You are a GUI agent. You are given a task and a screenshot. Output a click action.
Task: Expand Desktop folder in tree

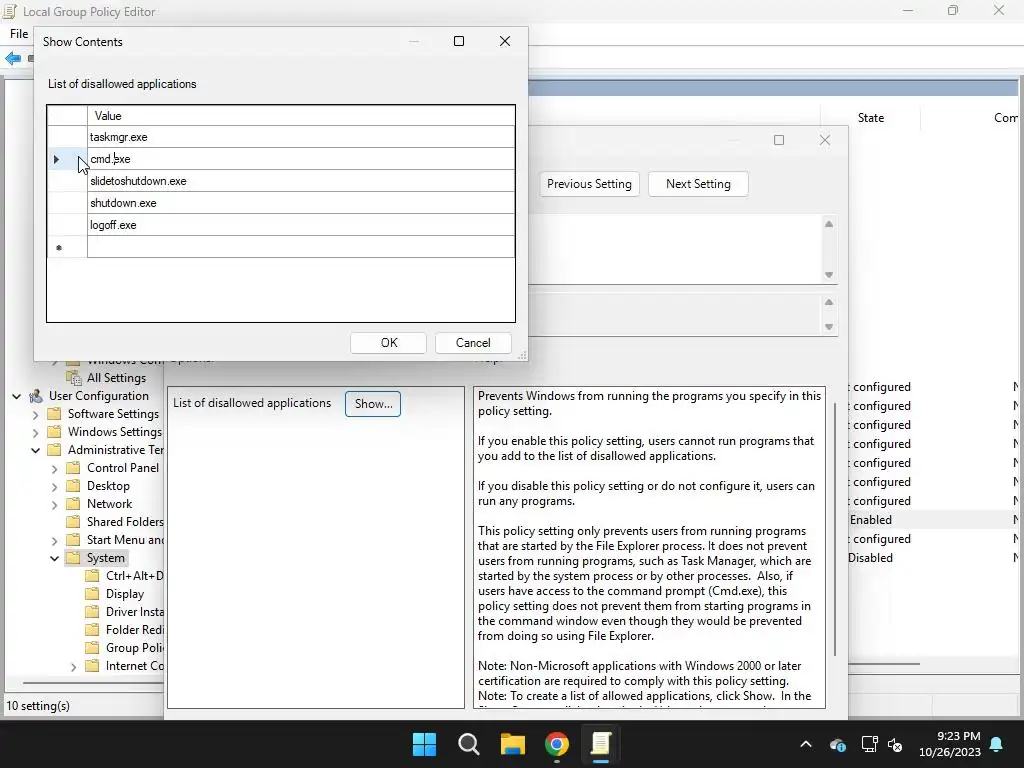55,486
